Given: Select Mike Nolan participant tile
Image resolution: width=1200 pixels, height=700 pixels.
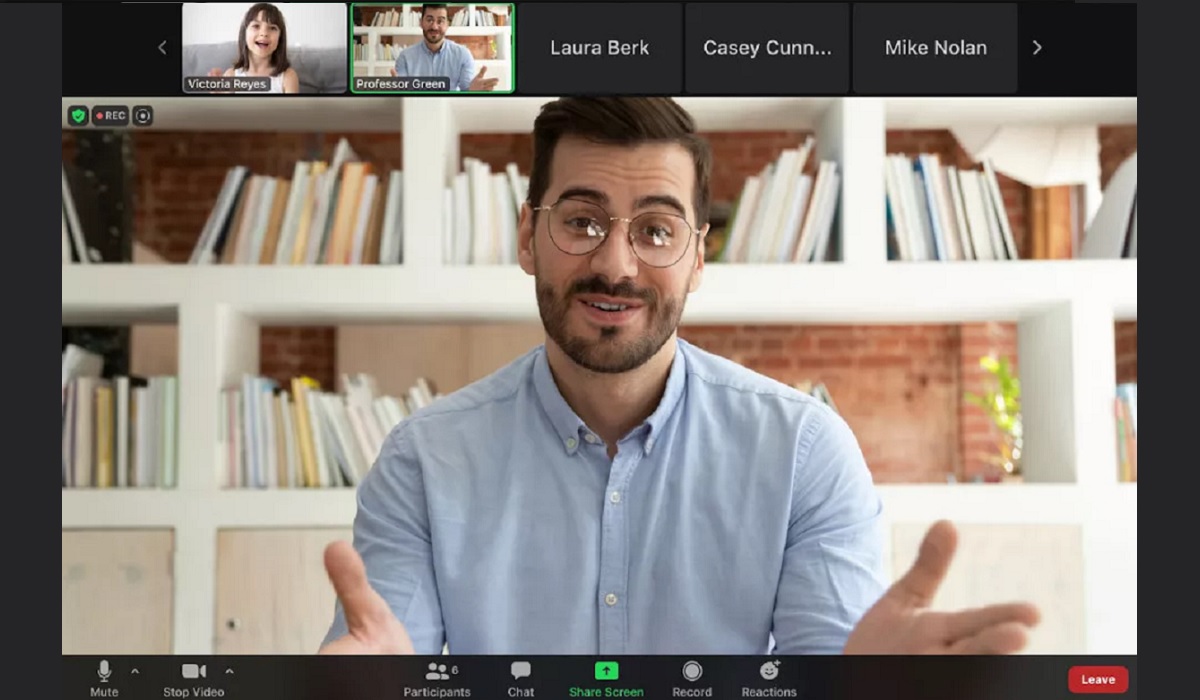Looking at the screenshot, I should click(935, 48).
